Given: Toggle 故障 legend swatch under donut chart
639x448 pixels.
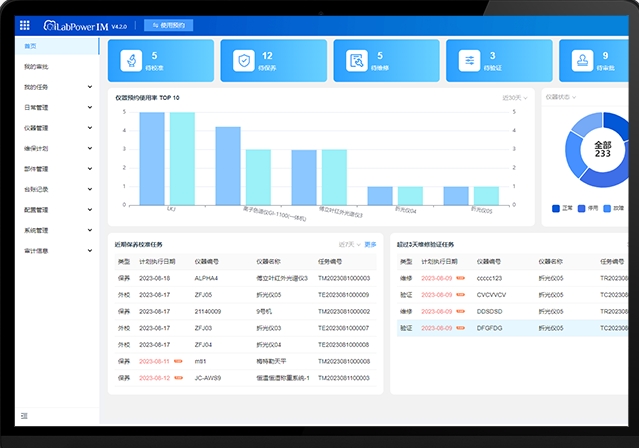Looking at the screenshot, I should (x=607, y=208).
